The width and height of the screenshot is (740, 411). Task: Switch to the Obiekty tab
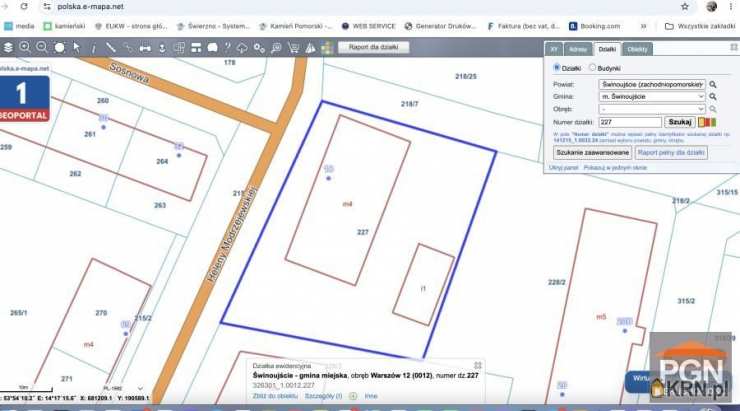click(637, 49)
